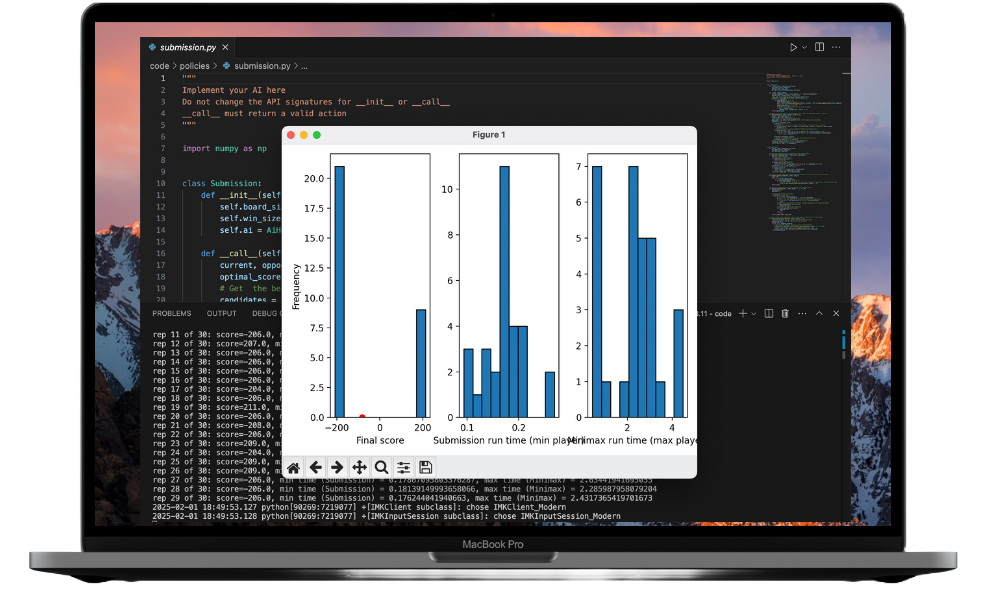Open the new terminal launch profile dropdown
This screenshot has height=609, width=992.
coord(753,314)
